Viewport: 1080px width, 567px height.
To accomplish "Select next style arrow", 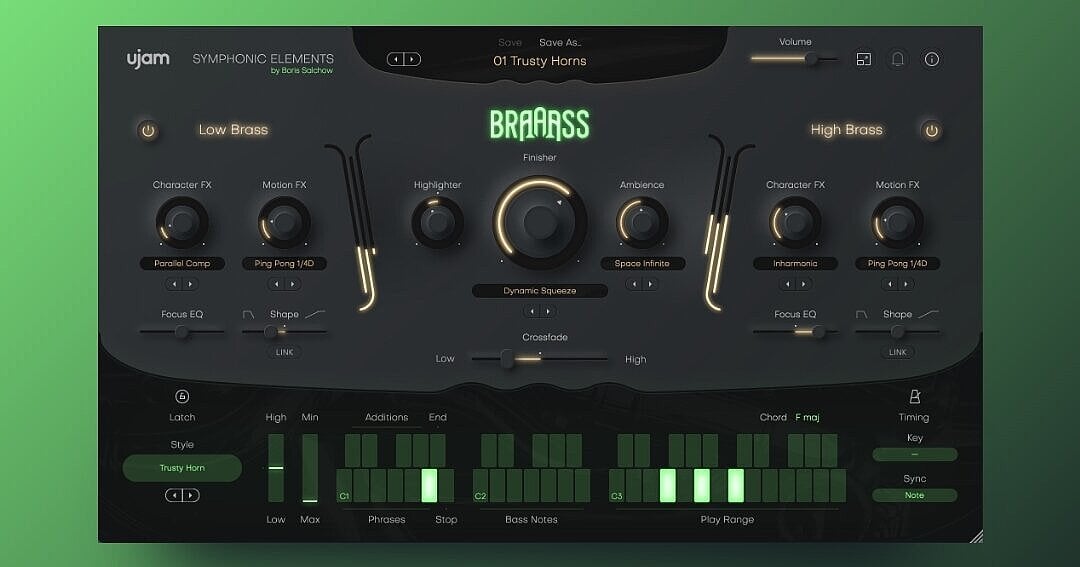I will 191,495.
